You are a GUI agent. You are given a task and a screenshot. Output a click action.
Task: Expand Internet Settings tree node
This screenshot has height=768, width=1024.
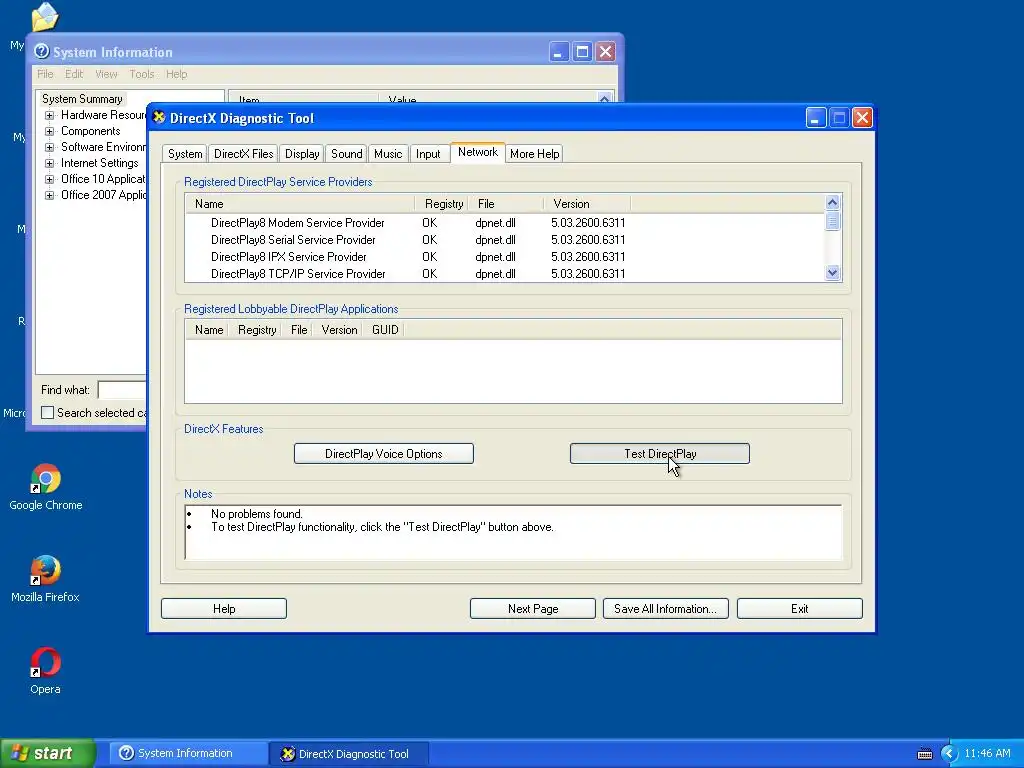(49, 163)
